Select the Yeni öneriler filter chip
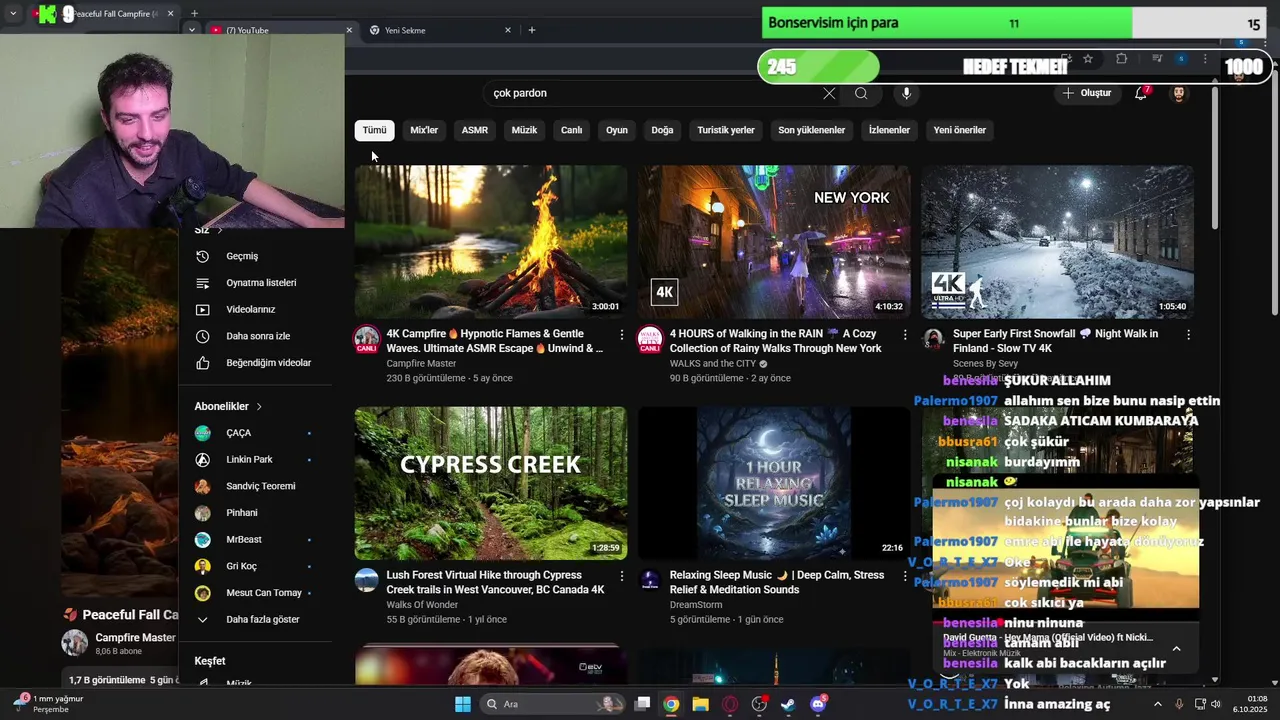This screenshot has height=720, width=1280. pyautogui.click(x=960, y=130)
